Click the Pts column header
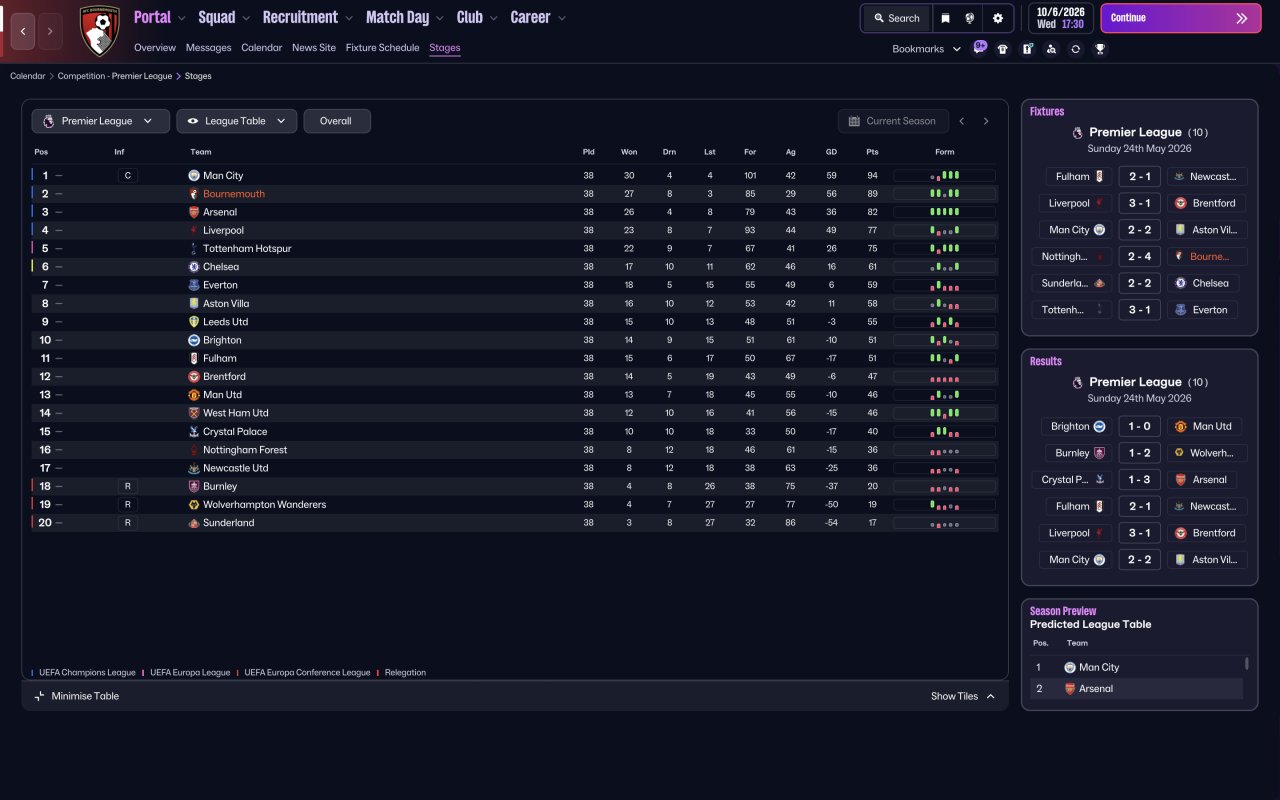Image resolution: width=1280 pixels, height=800 pixels. click(x=872, y=152)
